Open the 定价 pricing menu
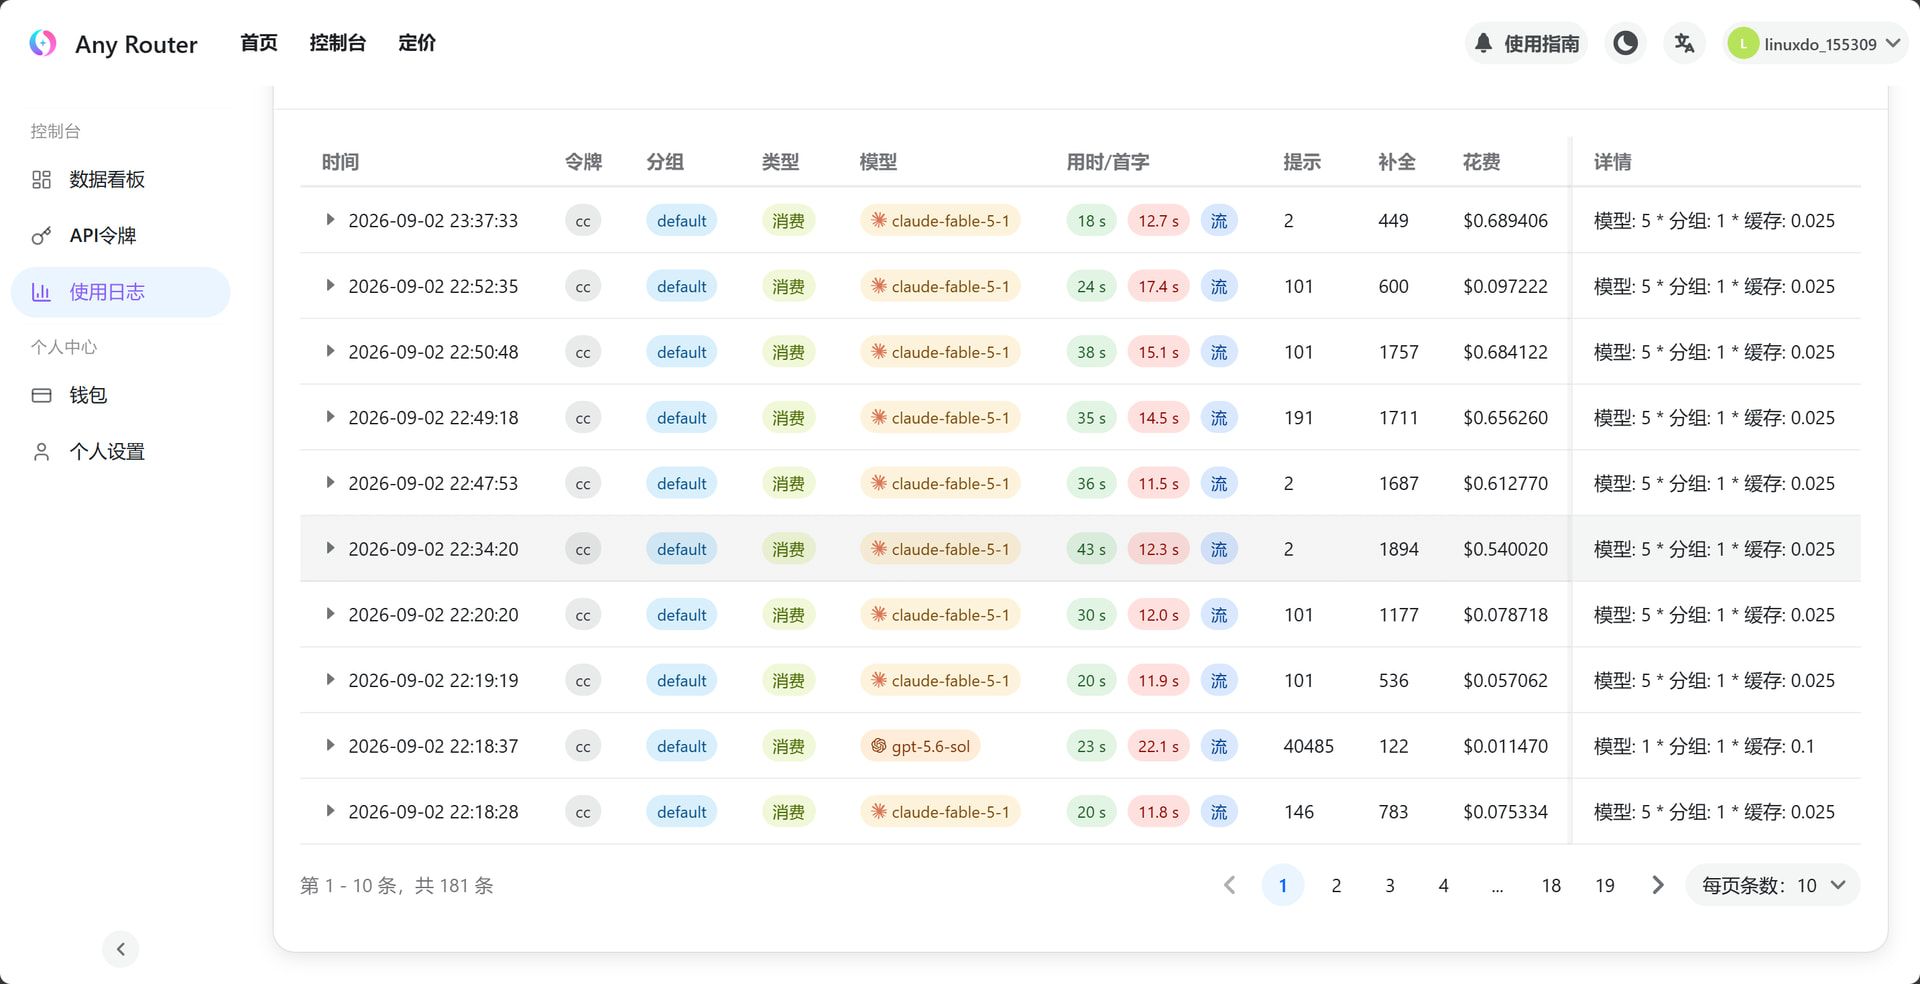The height and width of the screenshot is (984, 1920). point(417,43)
